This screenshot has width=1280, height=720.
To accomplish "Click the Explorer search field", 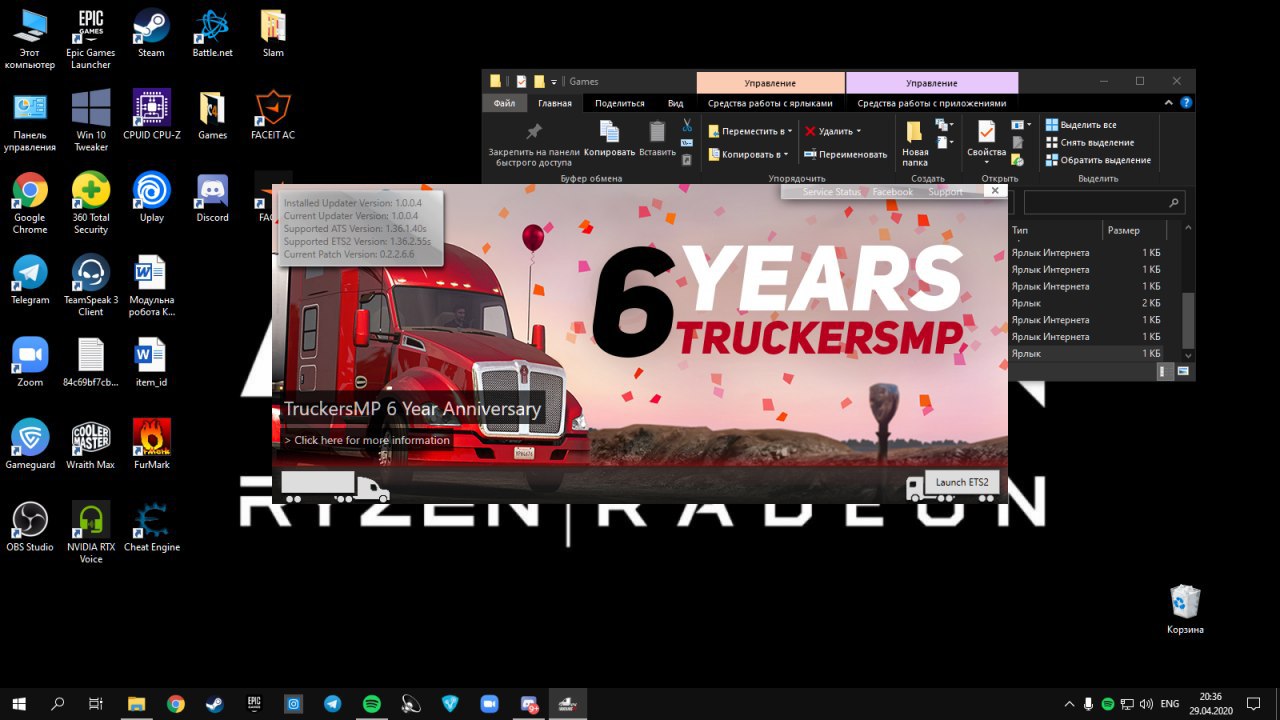I will [1104, 203].
